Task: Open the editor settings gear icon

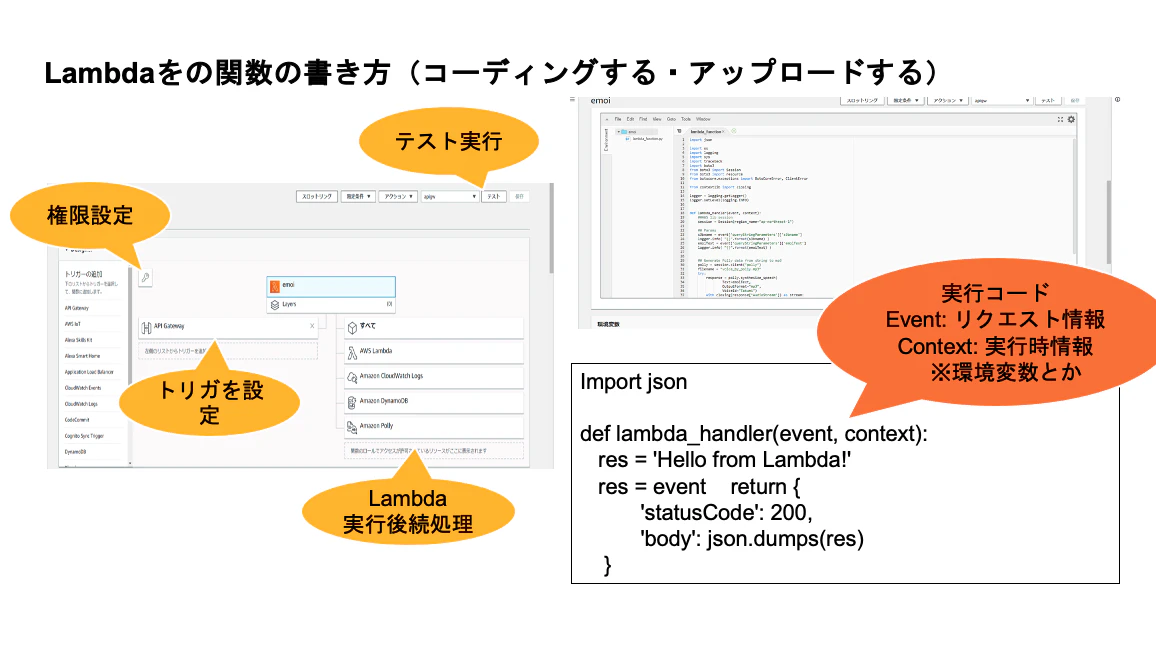Action: [x=1071, y=119]
